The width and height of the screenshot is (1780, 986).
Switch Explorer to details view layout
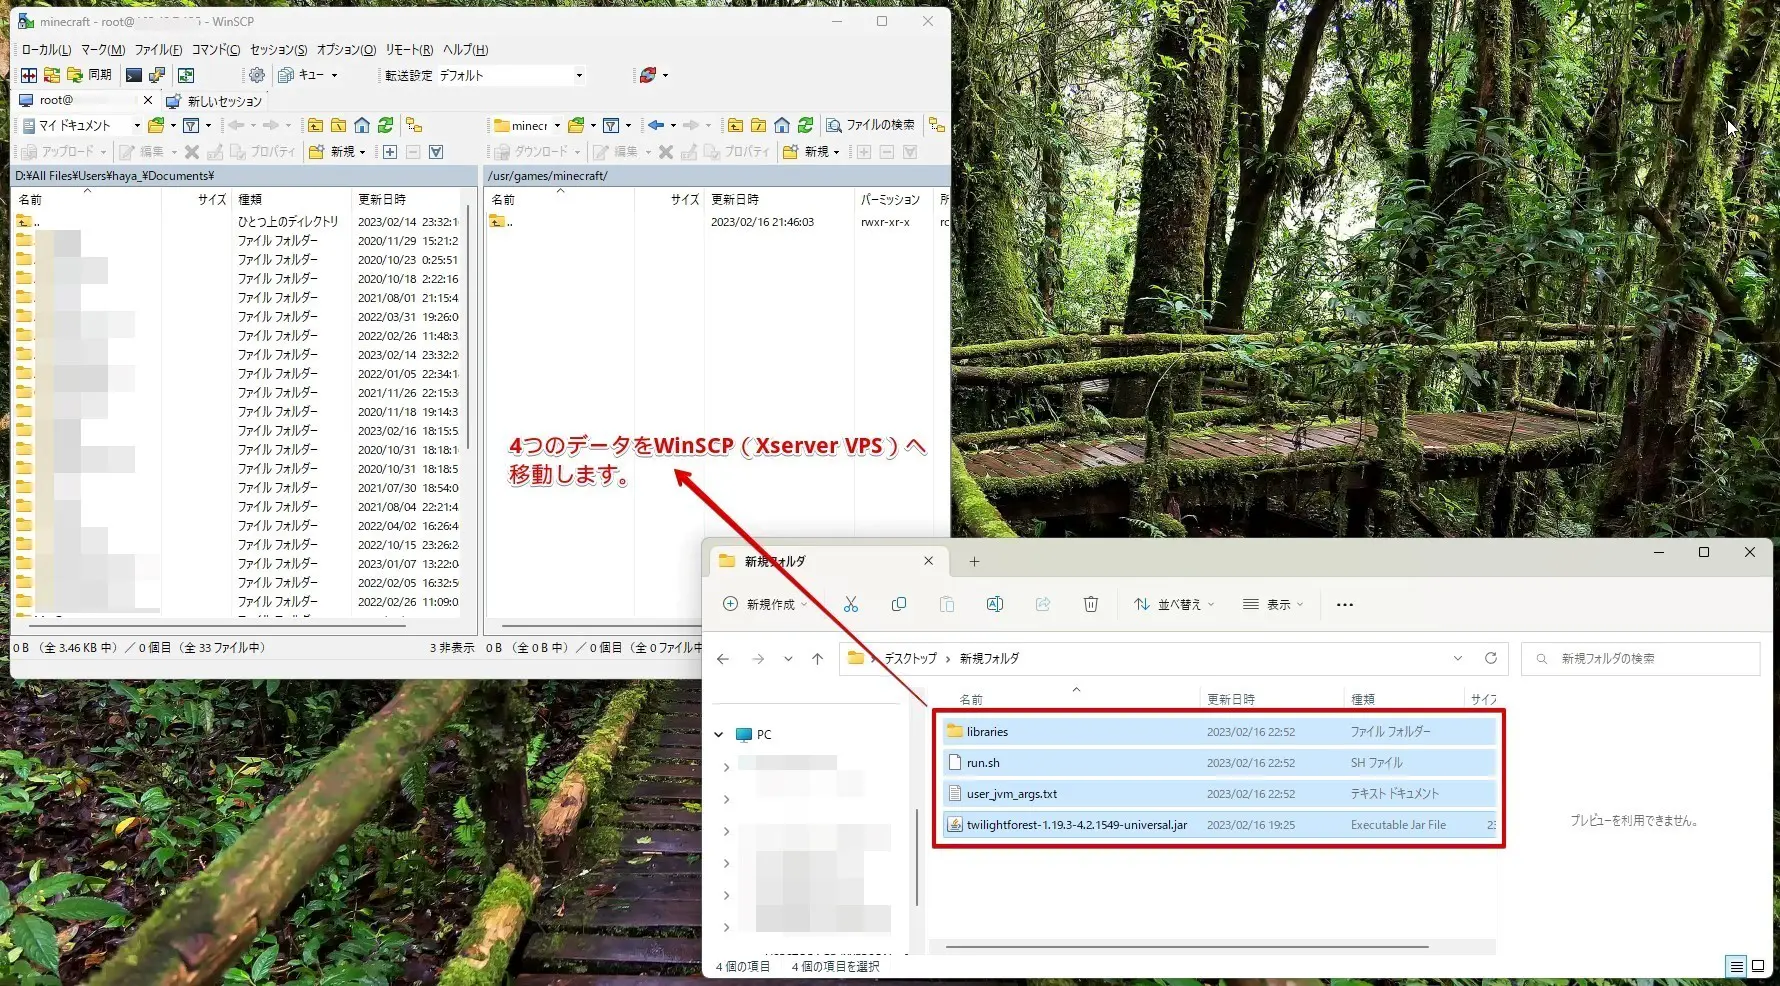point(1736,966)
